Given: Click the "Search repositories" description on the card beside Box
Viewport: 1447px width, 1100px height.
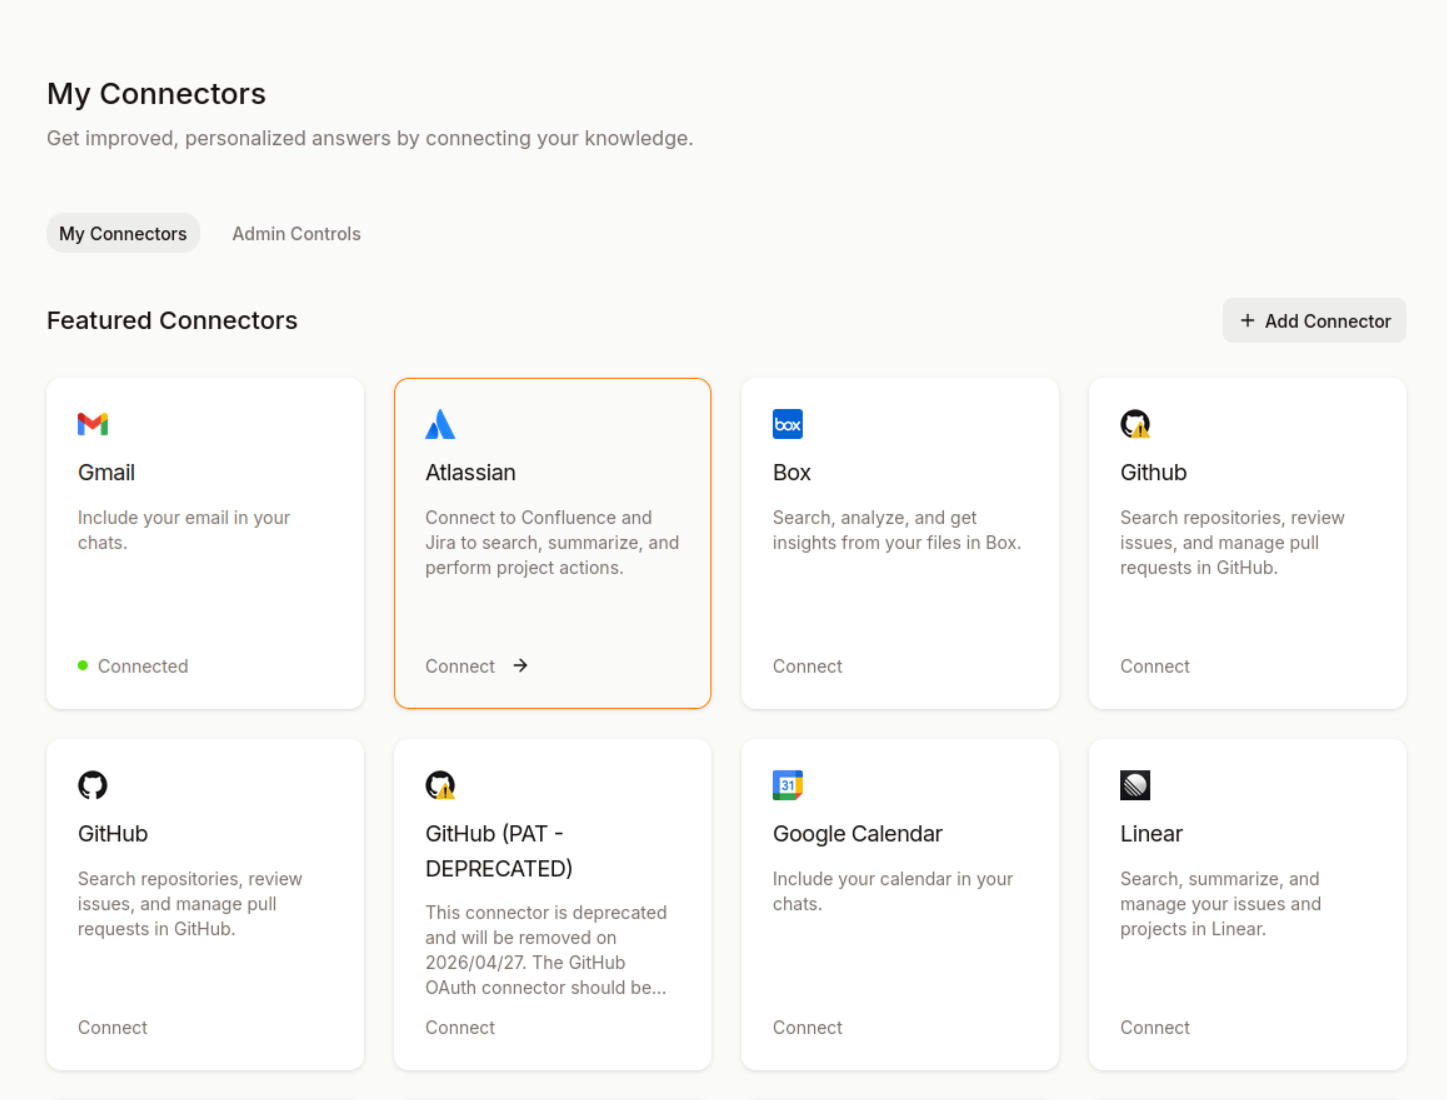Looking at the screenshot, I should (1232, 542).
